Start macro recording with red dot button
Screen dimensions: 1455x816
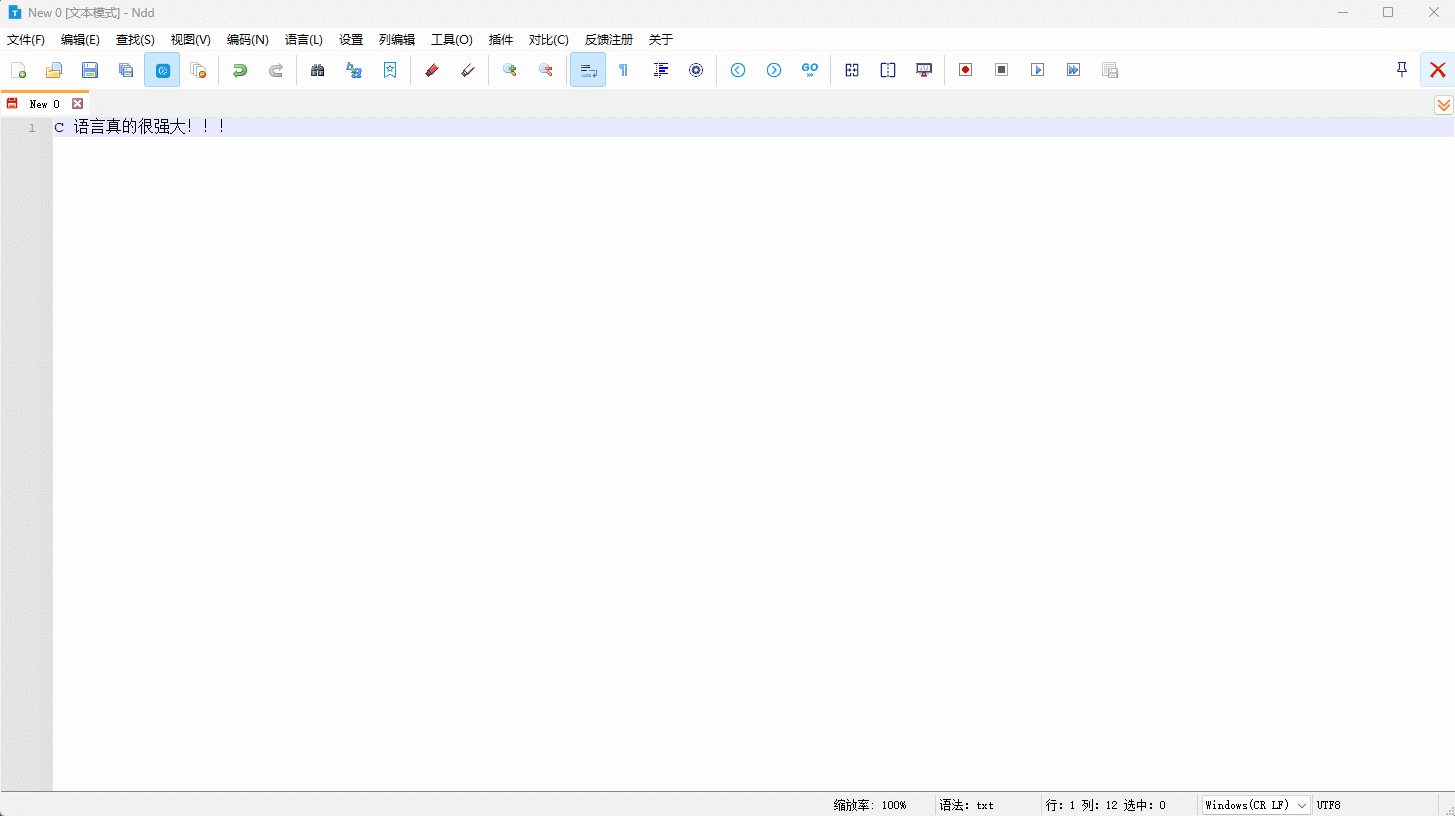[966, 70]
